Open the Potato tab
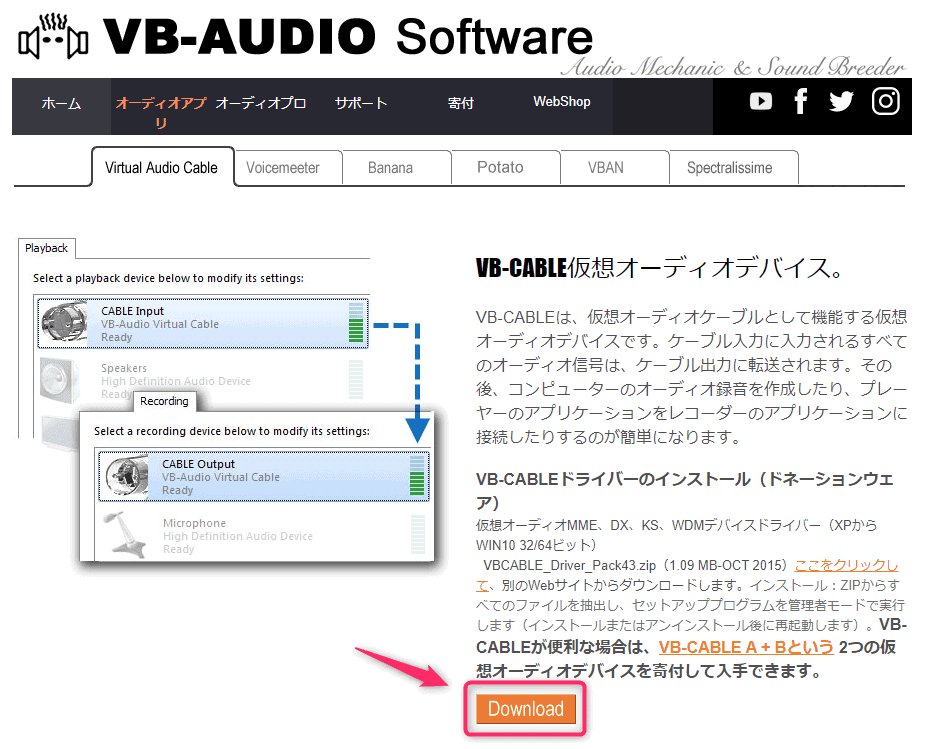The height and width of the screenshot is (749, 949). [x=500, y=168]
